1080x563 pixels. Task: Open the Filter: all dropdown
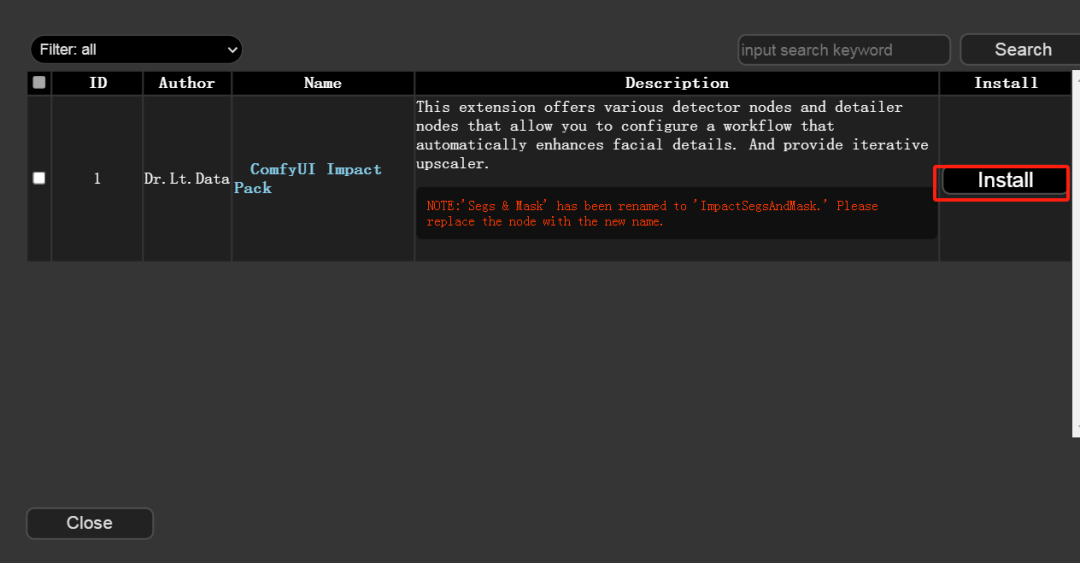136,50
